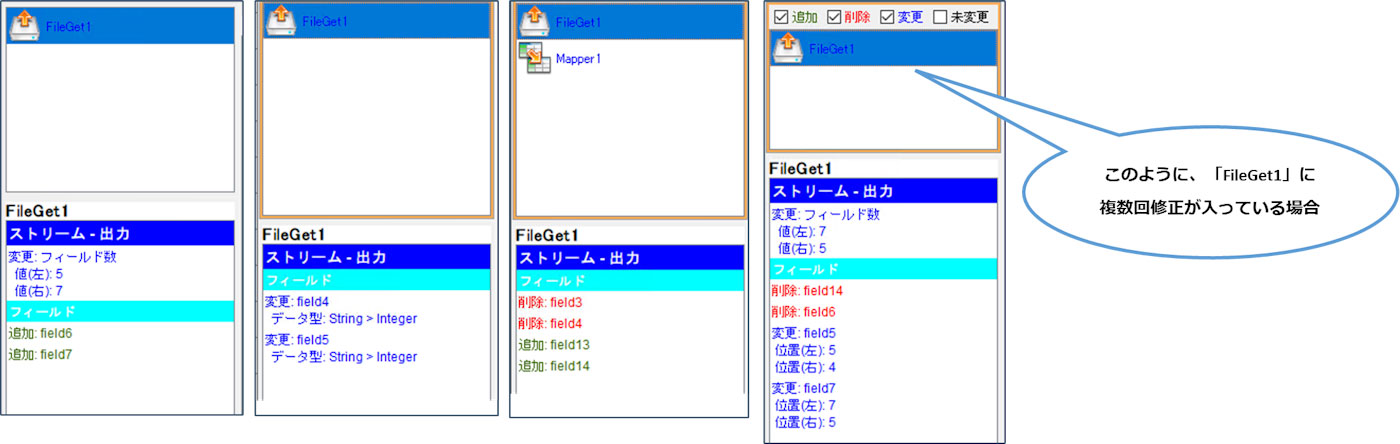Image resolution: width=1400 pixels, height=444 pixels.
Task: Toggle the 変更 checkbox
Action: [887, 17]
